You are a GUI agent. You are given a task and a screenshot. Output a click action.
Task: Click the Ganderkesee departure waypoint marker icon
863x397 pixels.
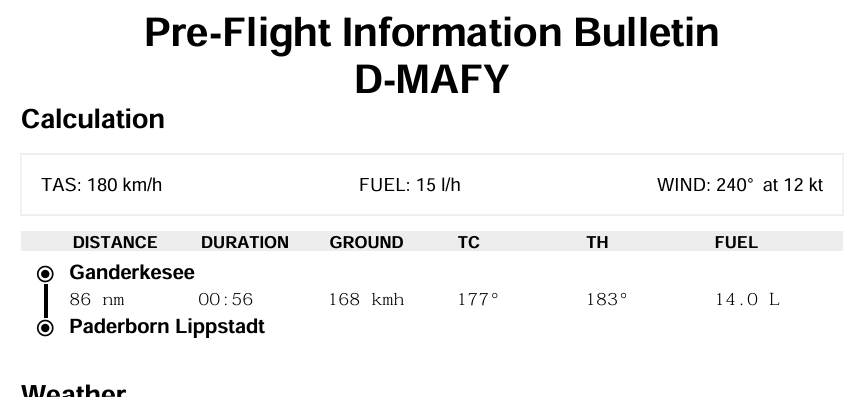(x=45, y=274)
